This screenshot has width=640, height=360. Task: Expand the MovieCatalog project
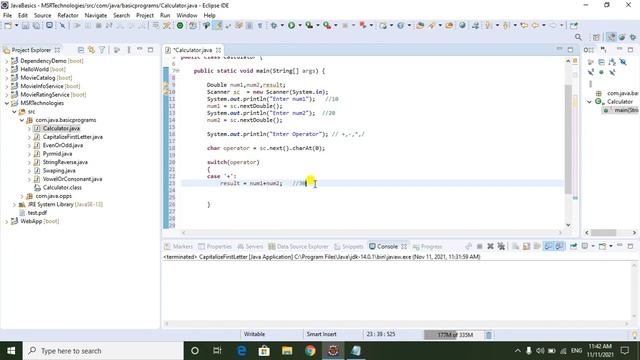pyautogui.click(x=7, y=78)
